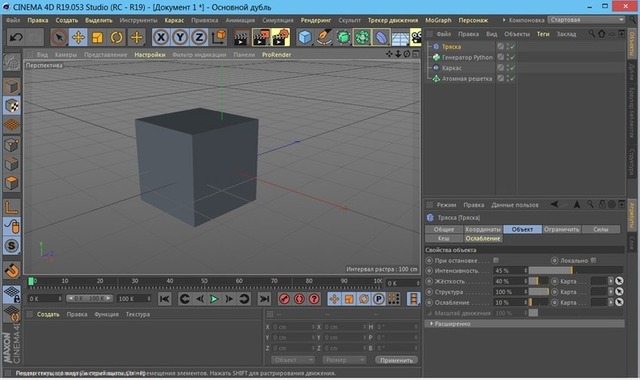The image size is (640, 380).
Task: Play the animation forwards
Action: (x=213, y=299)
